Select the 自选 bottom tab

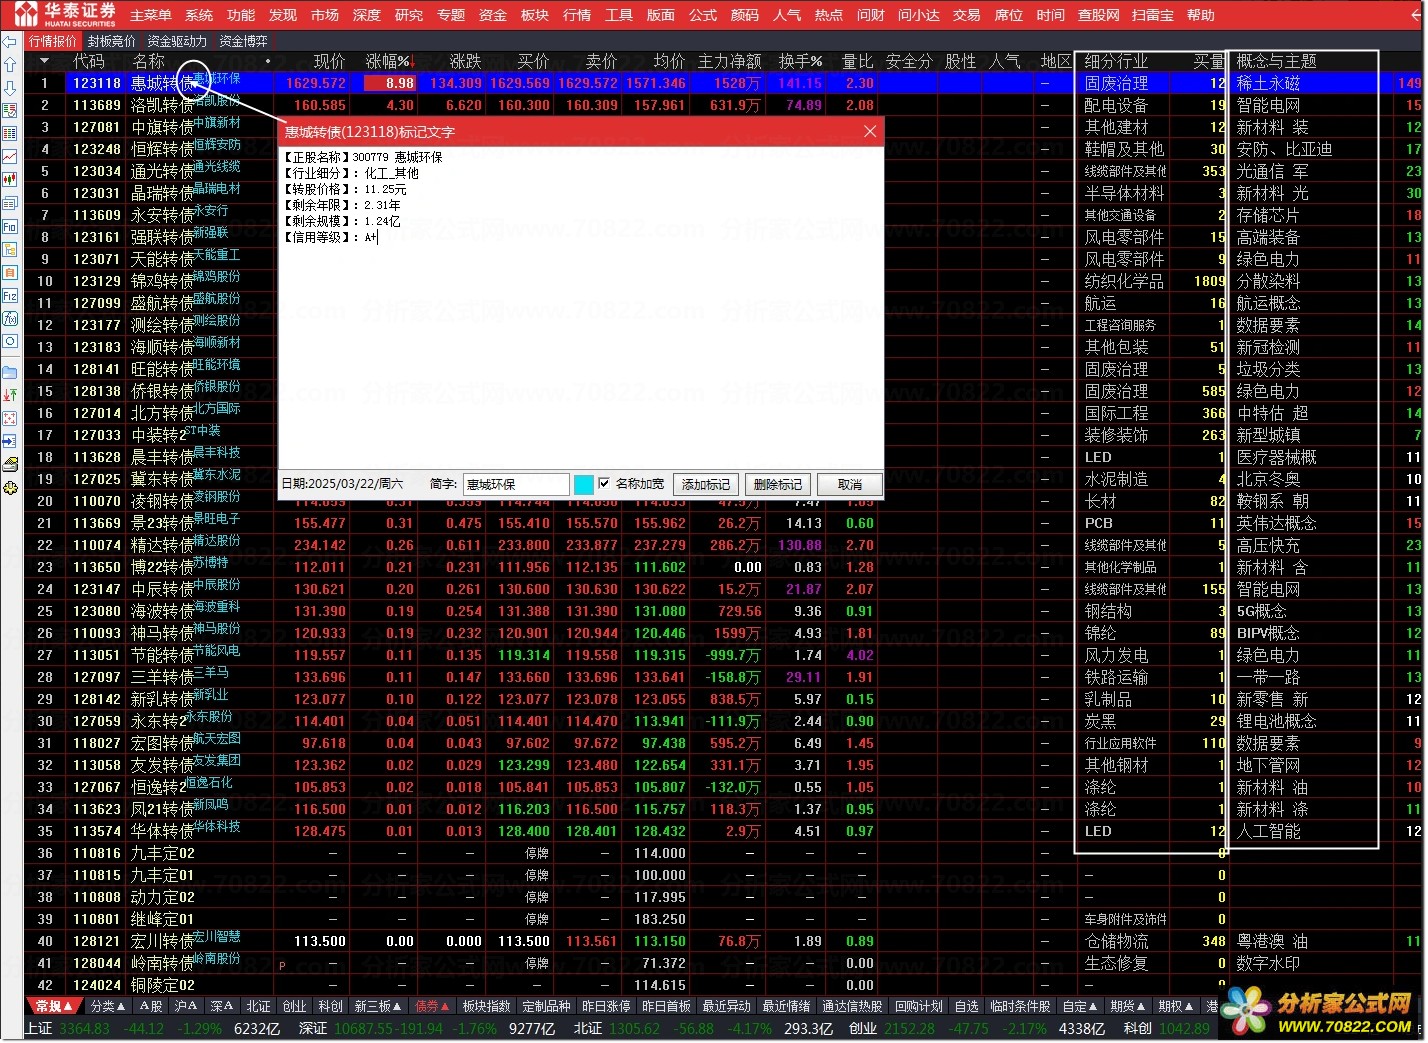point(966,1006)
